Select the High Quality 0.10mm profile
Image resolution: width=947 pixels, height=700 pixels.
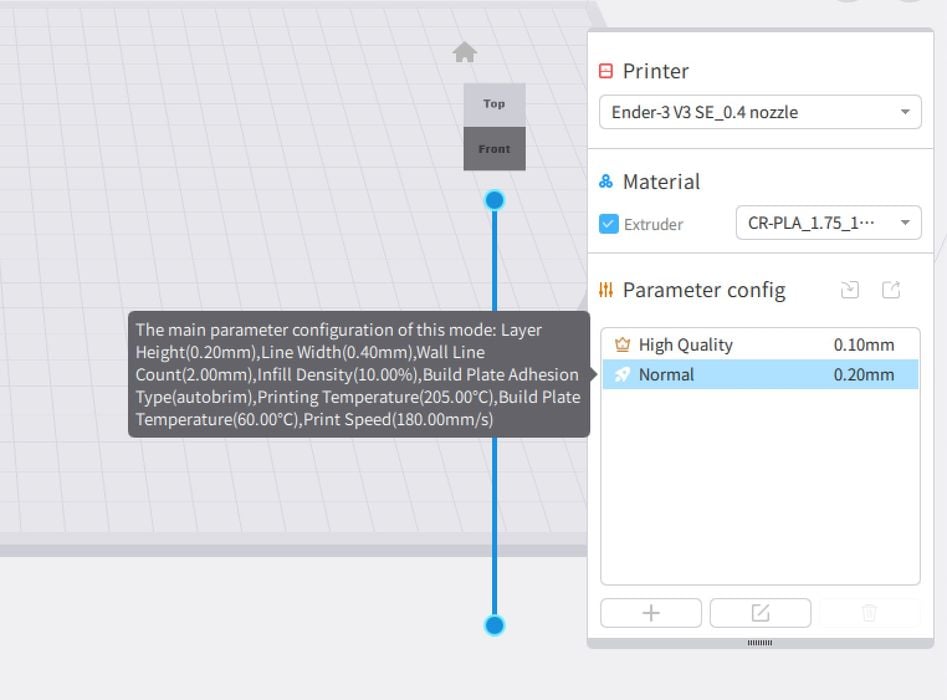tap(760, 345)
